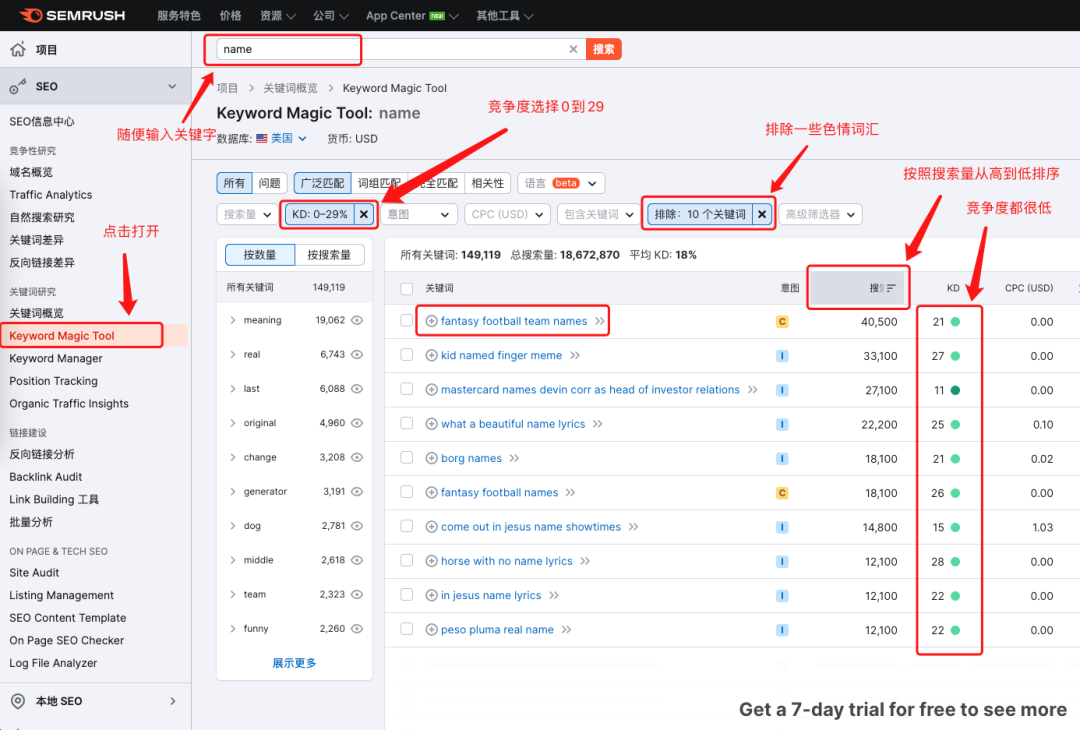The image size is (1080, 730).
Task: Click the 搜索 search button
Action: point(604,48)
